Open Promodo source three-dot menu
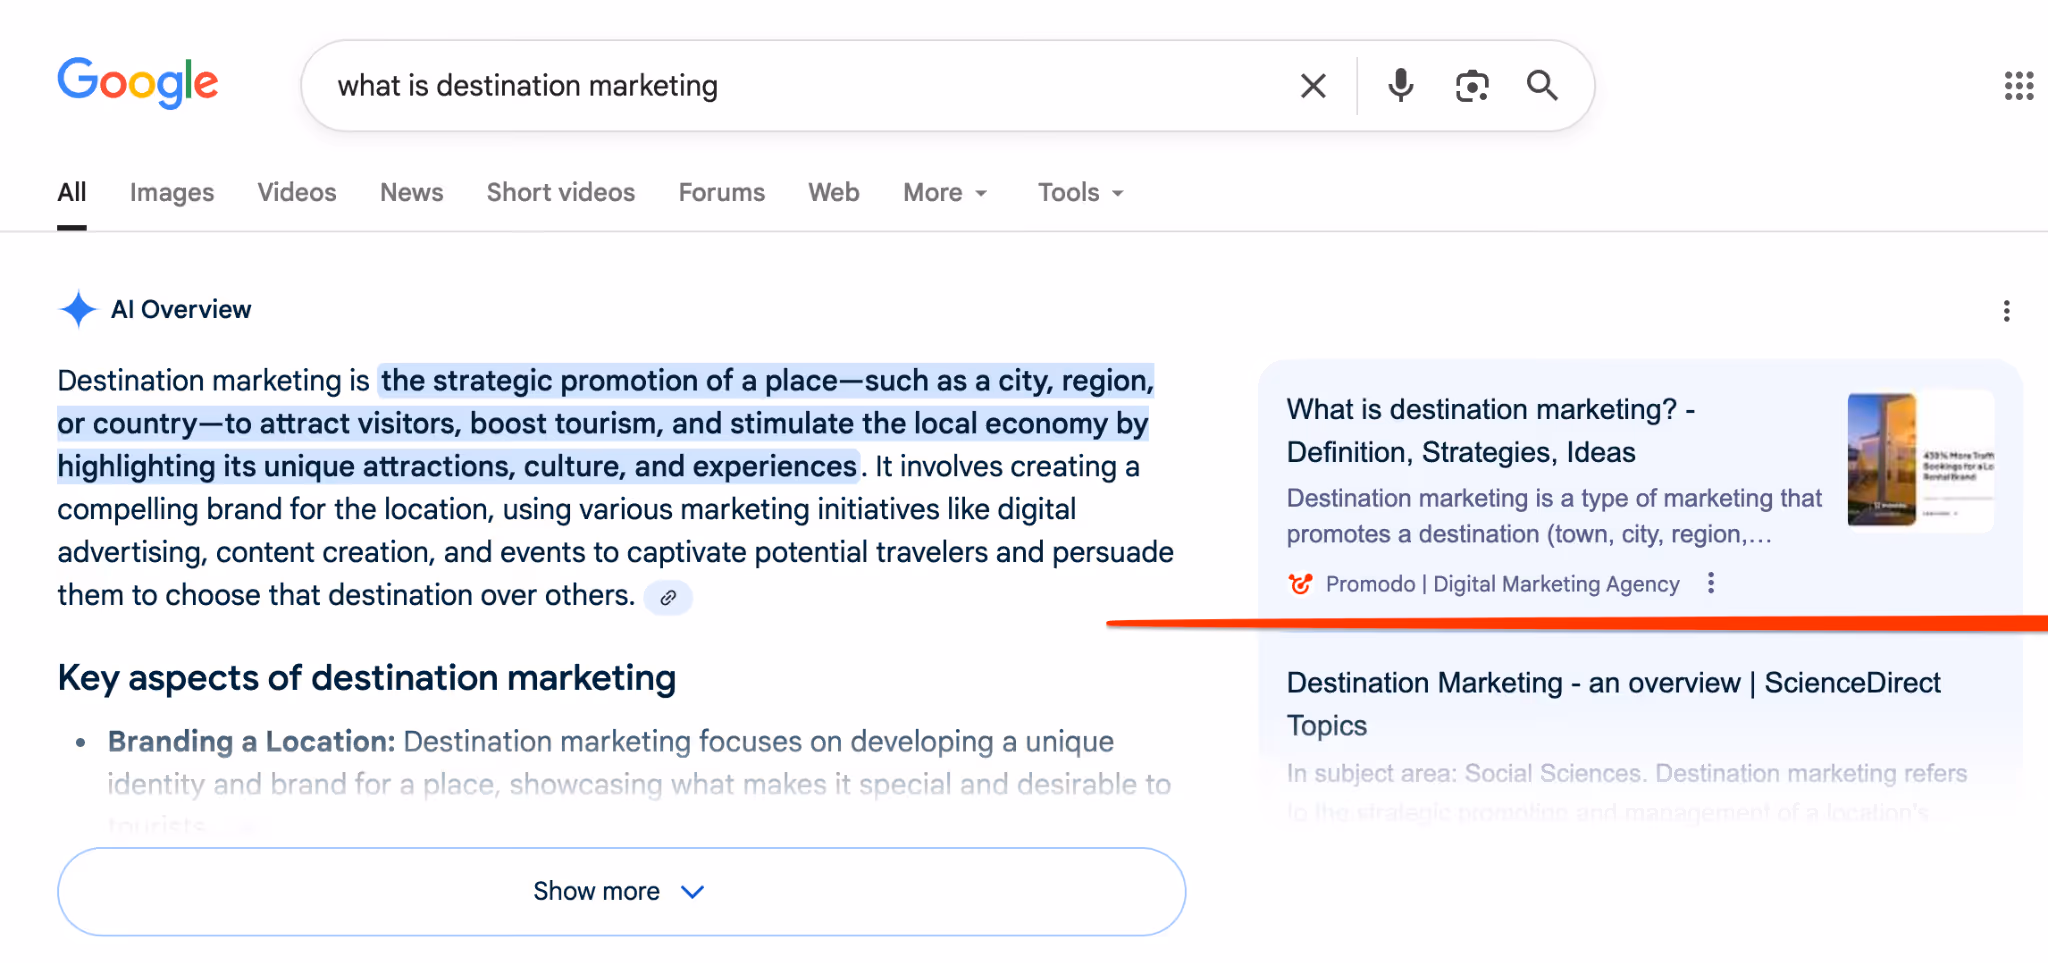Screen dimensions: 2048x963 click(1711, 583)
